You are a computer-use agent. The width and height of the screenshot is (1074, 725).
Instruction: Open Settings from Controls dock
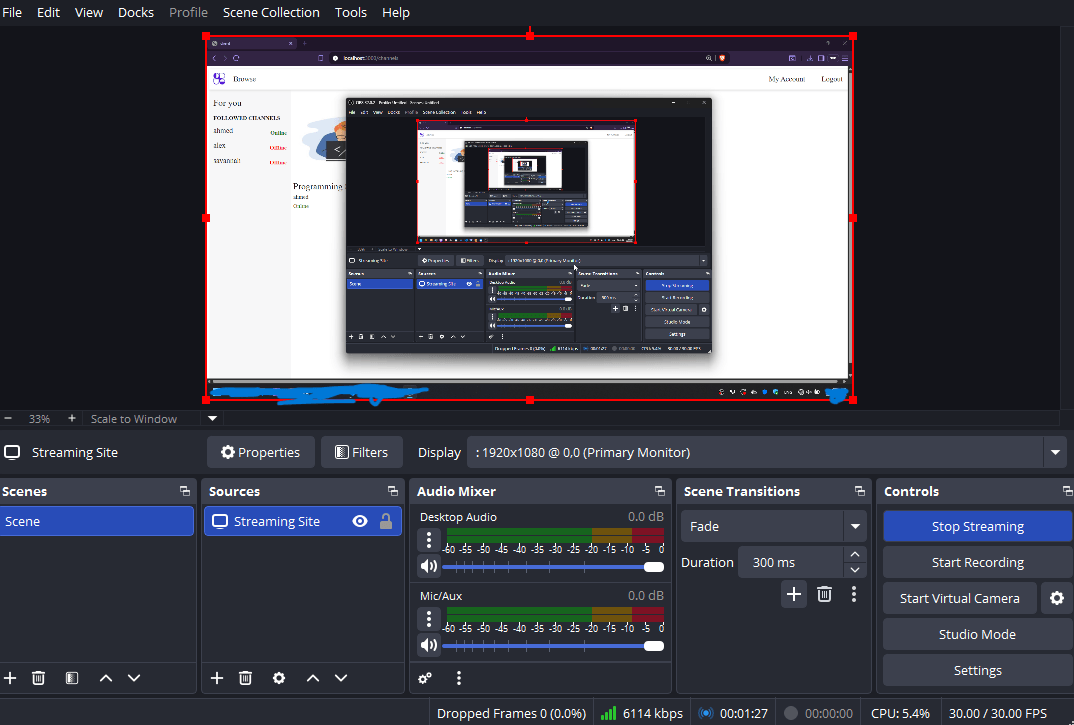coord(977,670)
